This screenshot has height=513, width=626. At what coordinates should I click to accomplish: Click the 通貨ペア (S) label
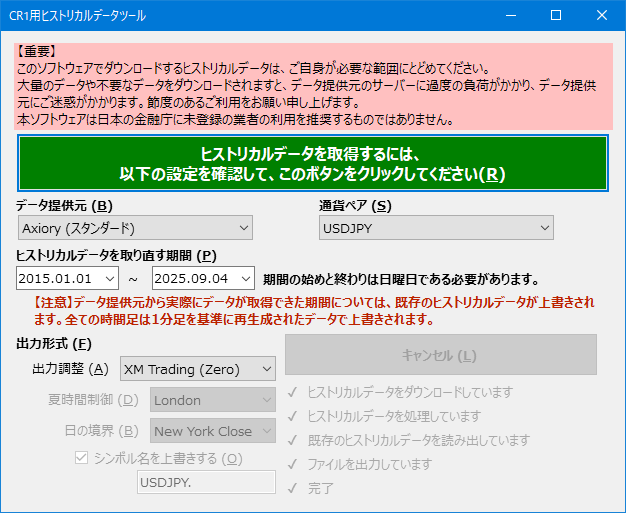click(x=355, y=206)
